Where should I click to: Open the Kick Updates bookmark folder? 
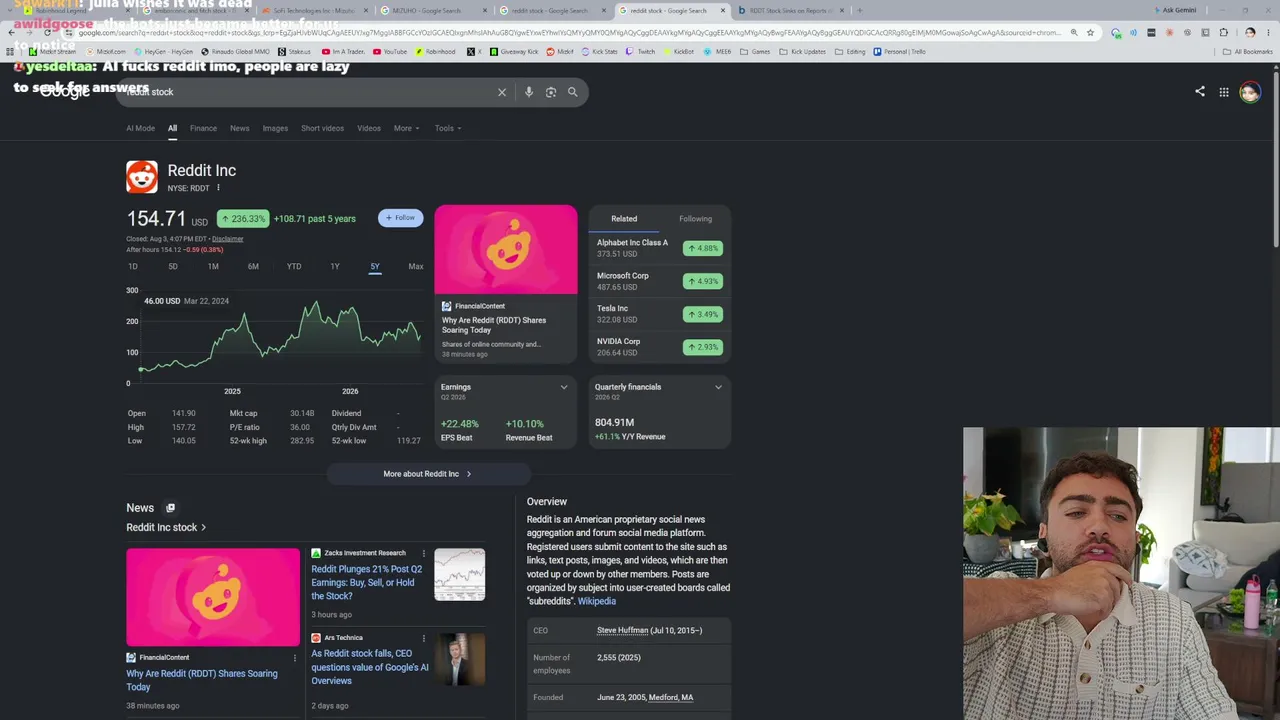803,52
